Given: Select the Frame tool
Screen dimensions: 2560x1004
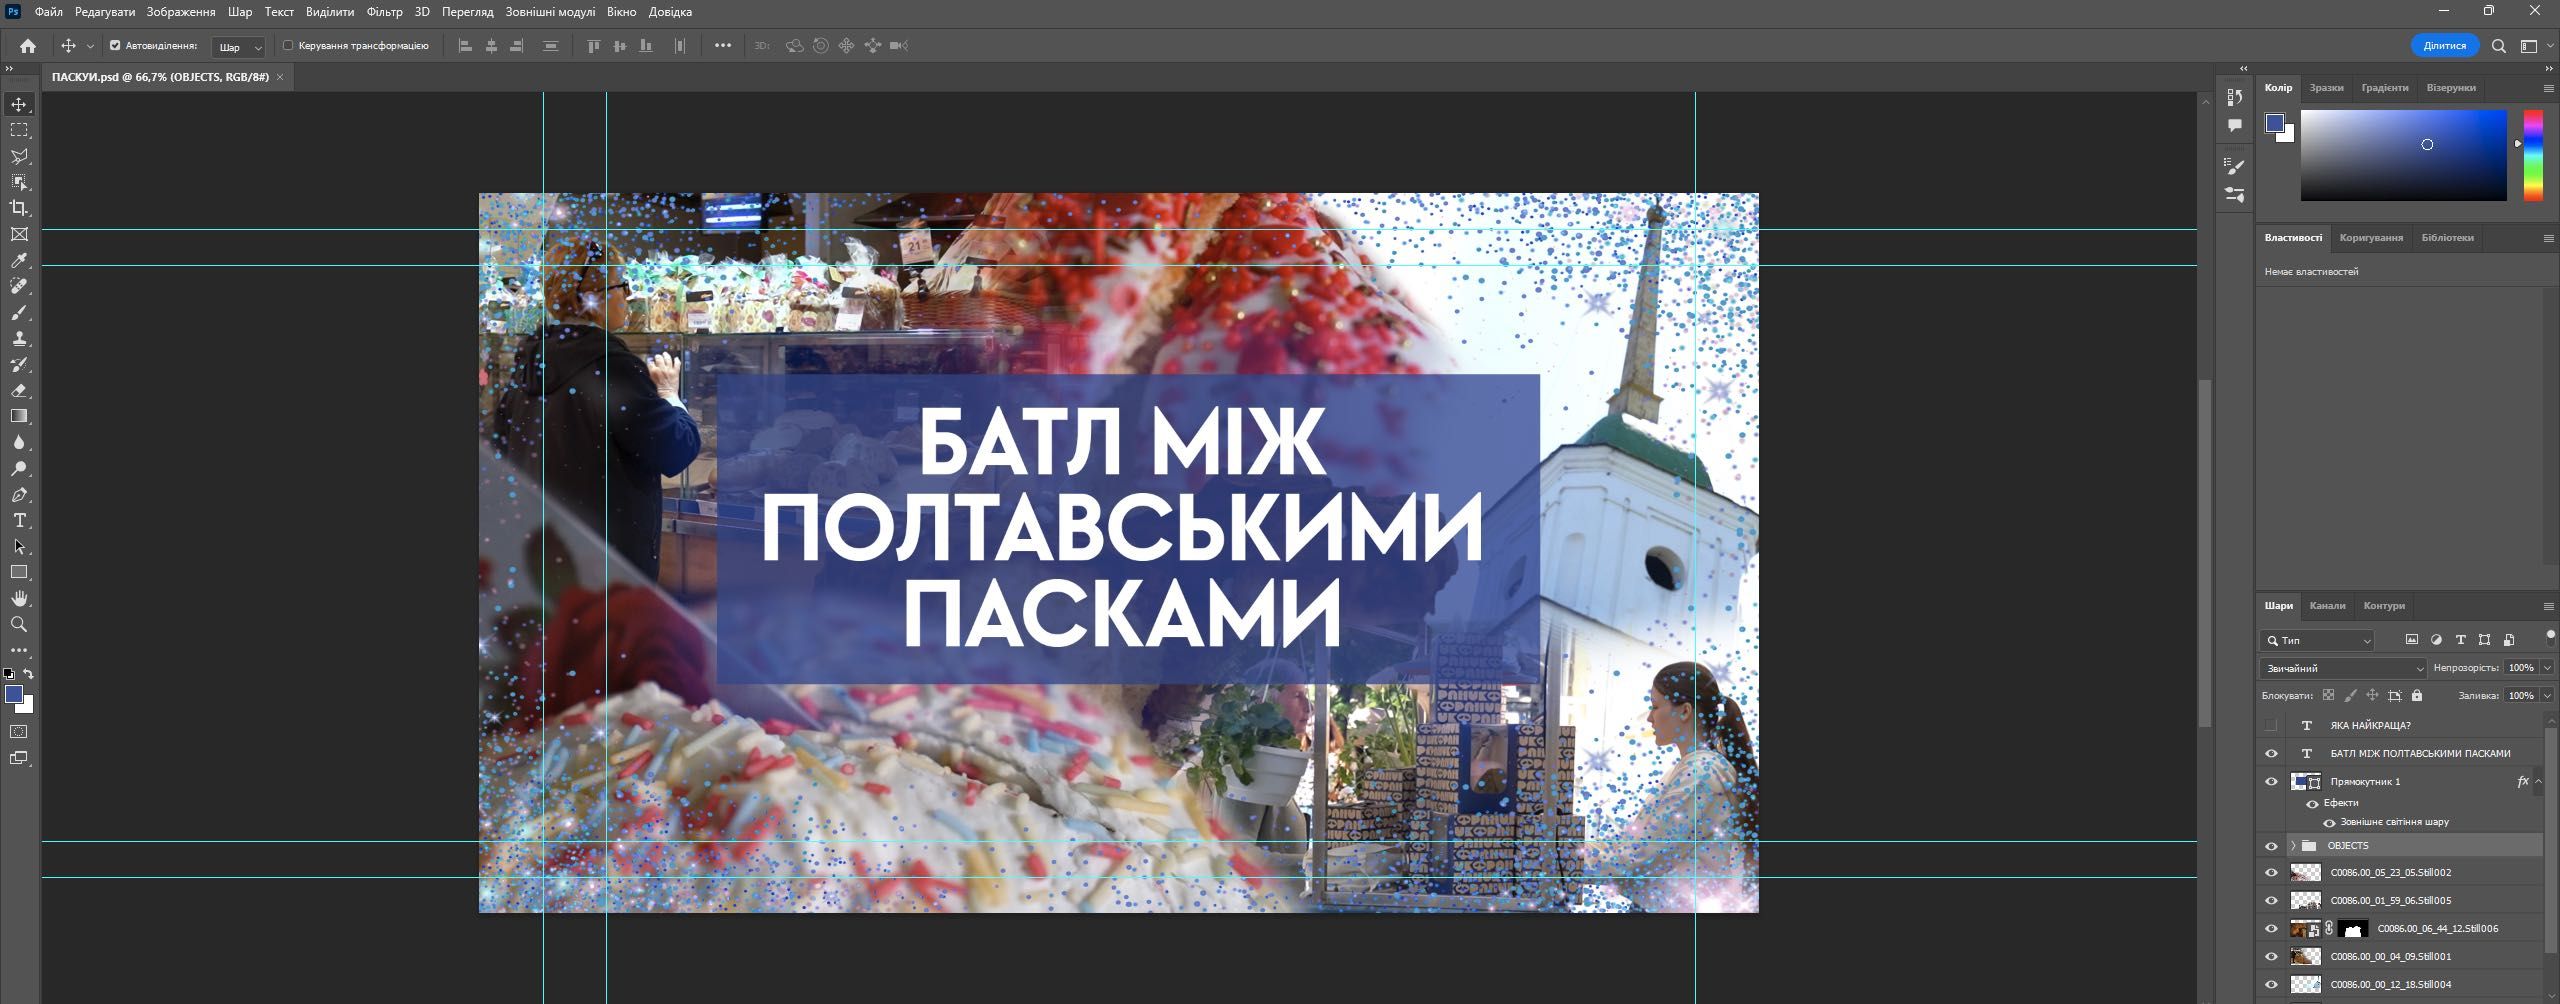Looking at the screenshot, I should pyautogui.click(x=19, y=234).
